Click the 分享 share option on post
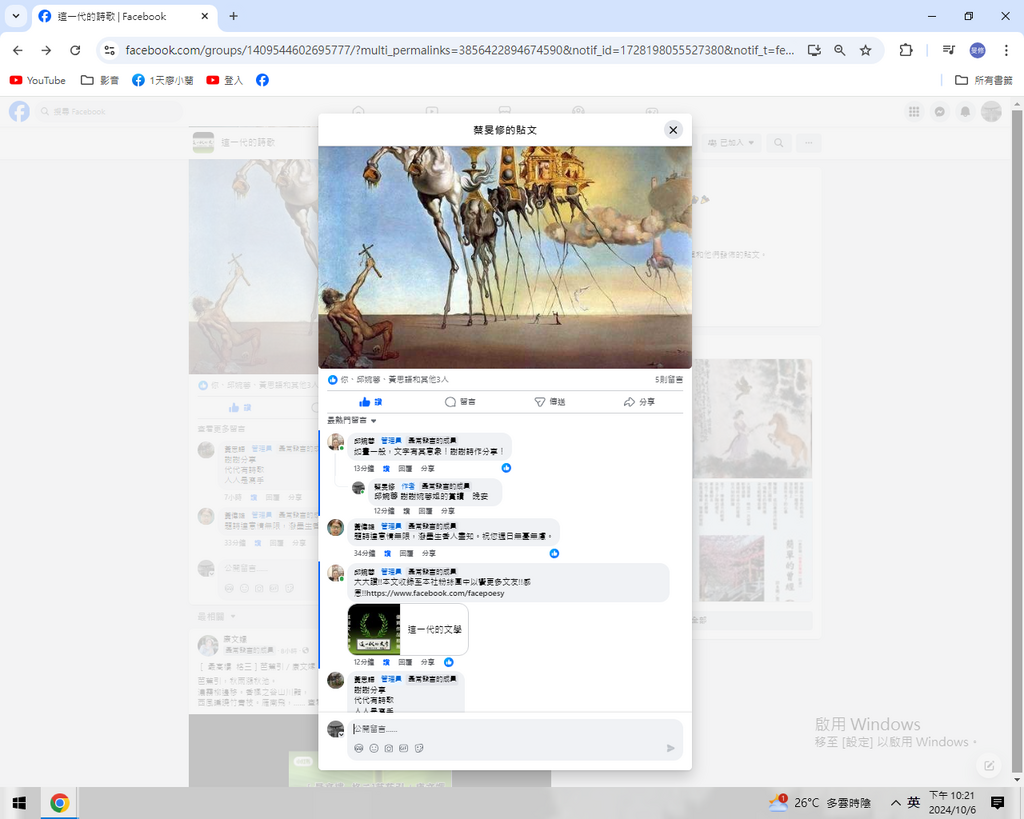This screenshot has height=819, width=1024. pos(639,402)
